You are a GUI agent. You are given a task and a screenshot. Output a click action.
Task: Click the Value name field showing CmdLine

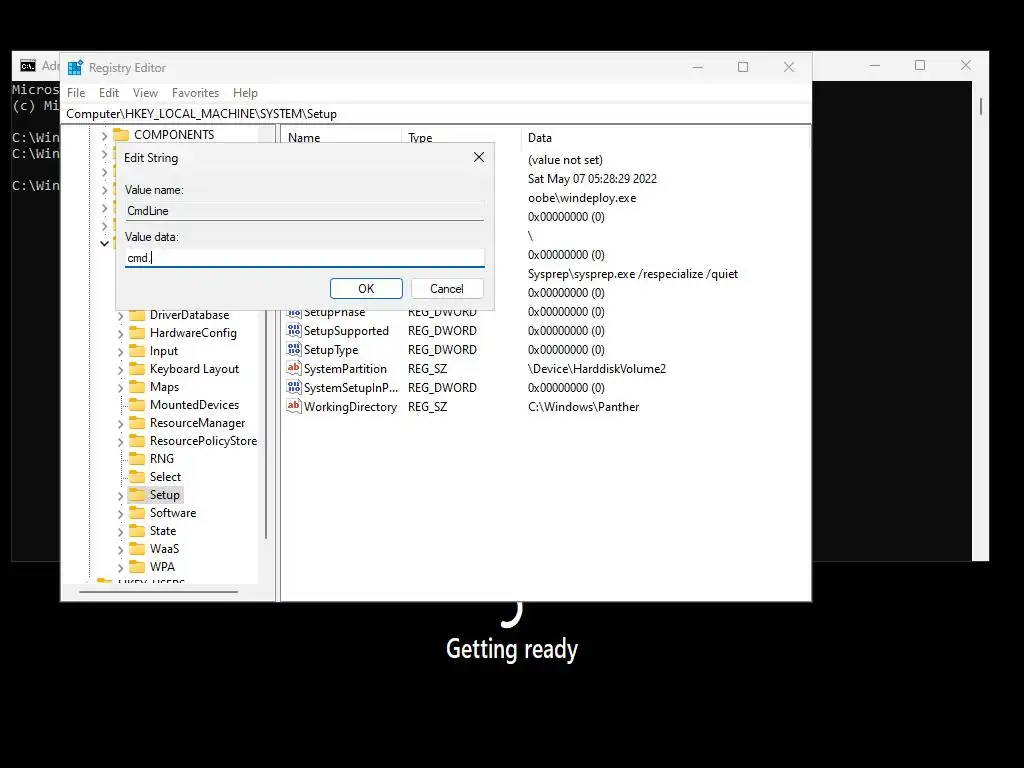305,211
